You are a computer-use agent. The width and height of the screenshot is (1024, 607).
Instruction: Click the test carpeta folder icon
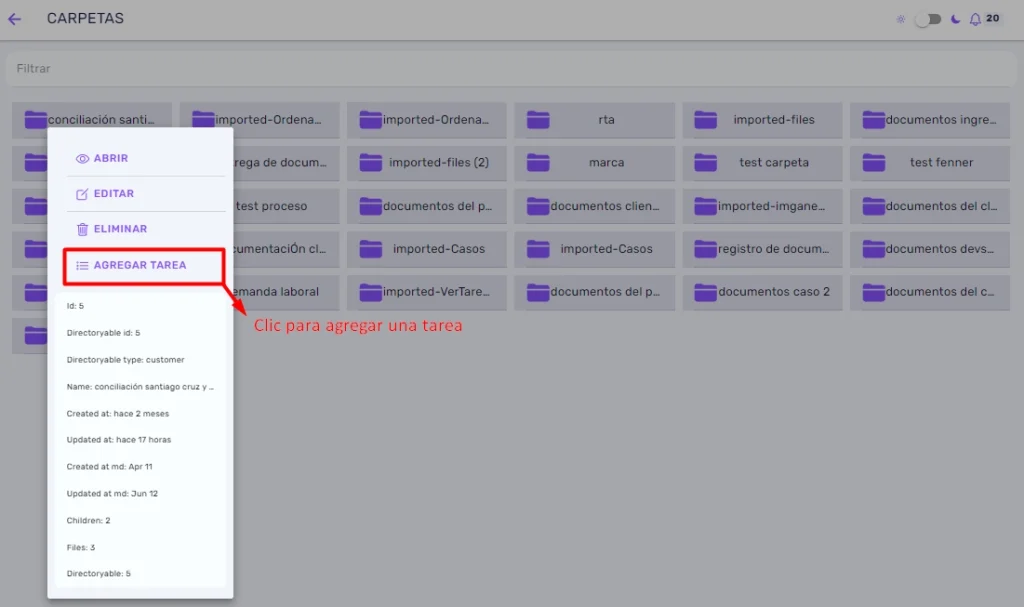(705, 162)
